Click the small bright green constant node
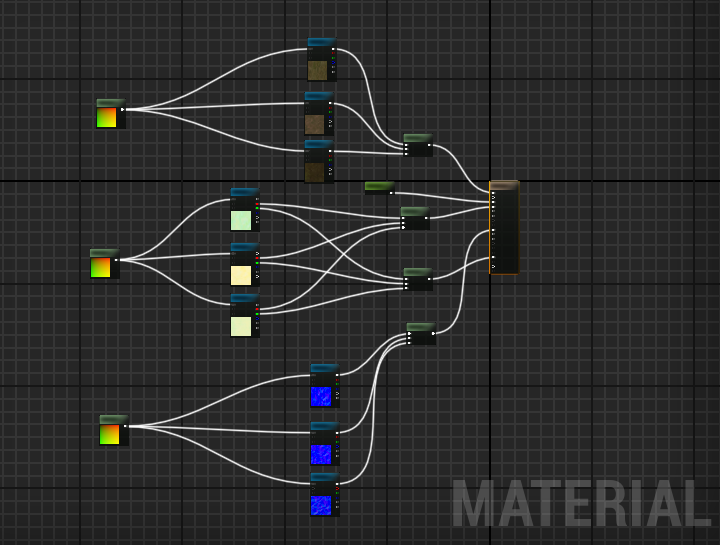Screen dimensions: 720x545 point(378,187)
